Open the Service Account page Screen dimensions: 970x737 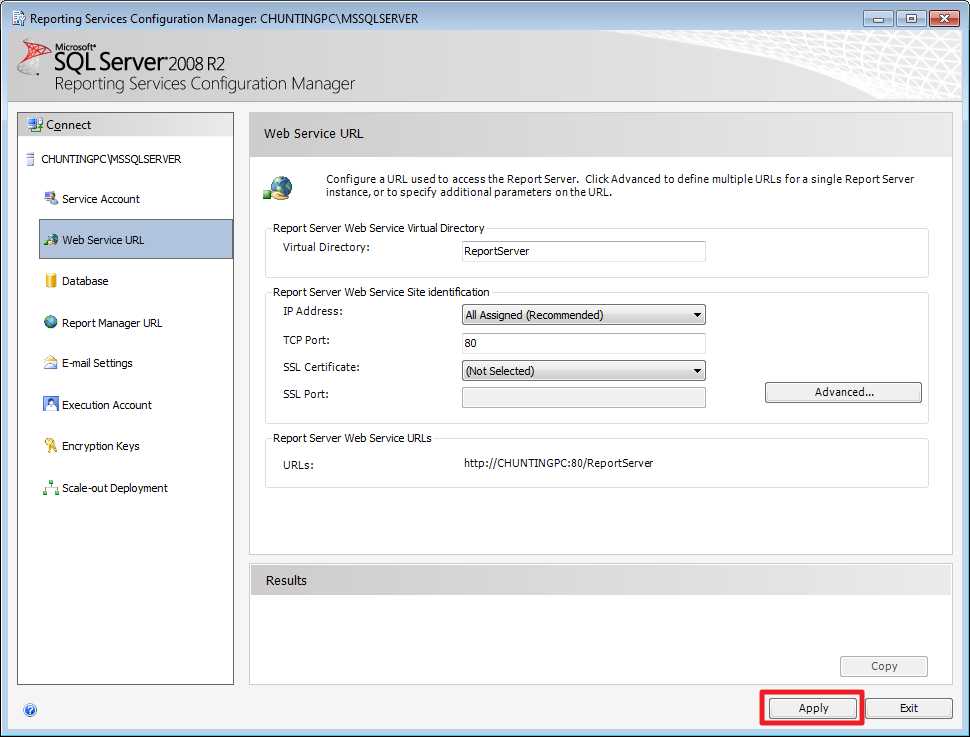tap(101, 199)
